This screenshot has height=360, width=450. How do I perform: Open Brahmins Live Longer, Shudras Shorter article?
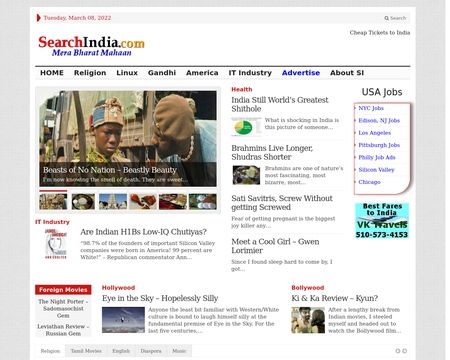[x=272, y=152]
